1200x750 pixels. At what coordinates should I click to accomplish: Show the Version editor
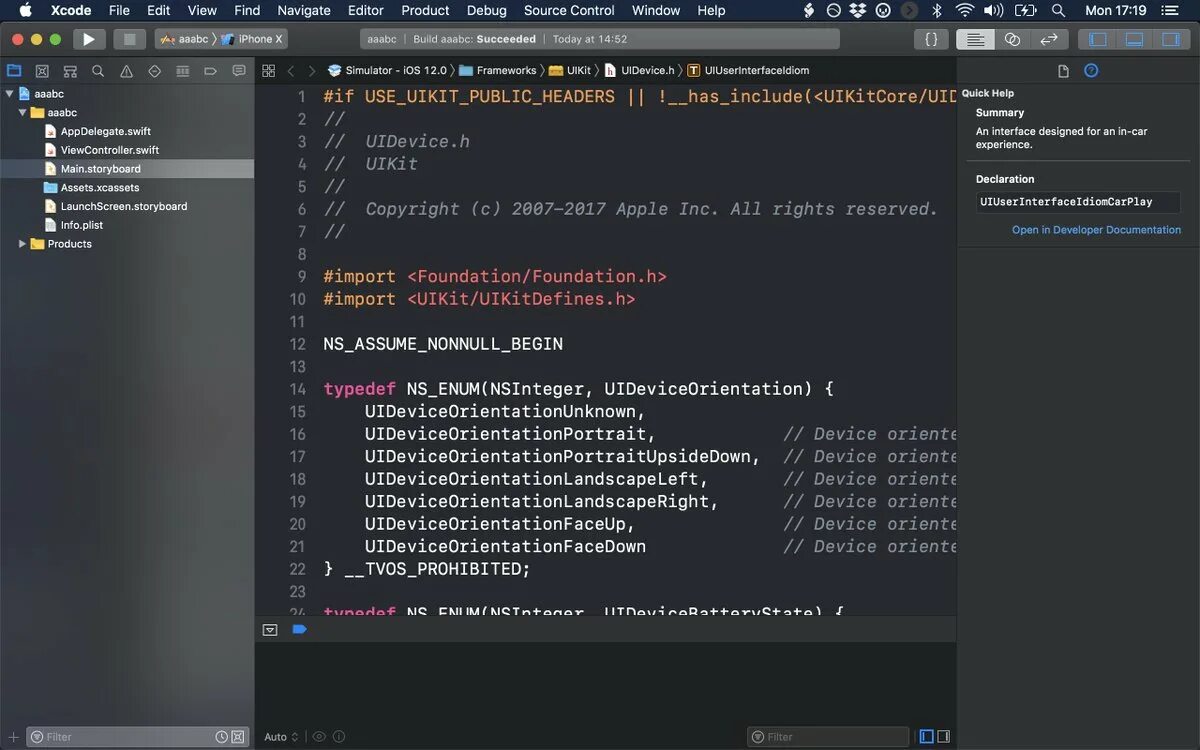click(1048, 39)
